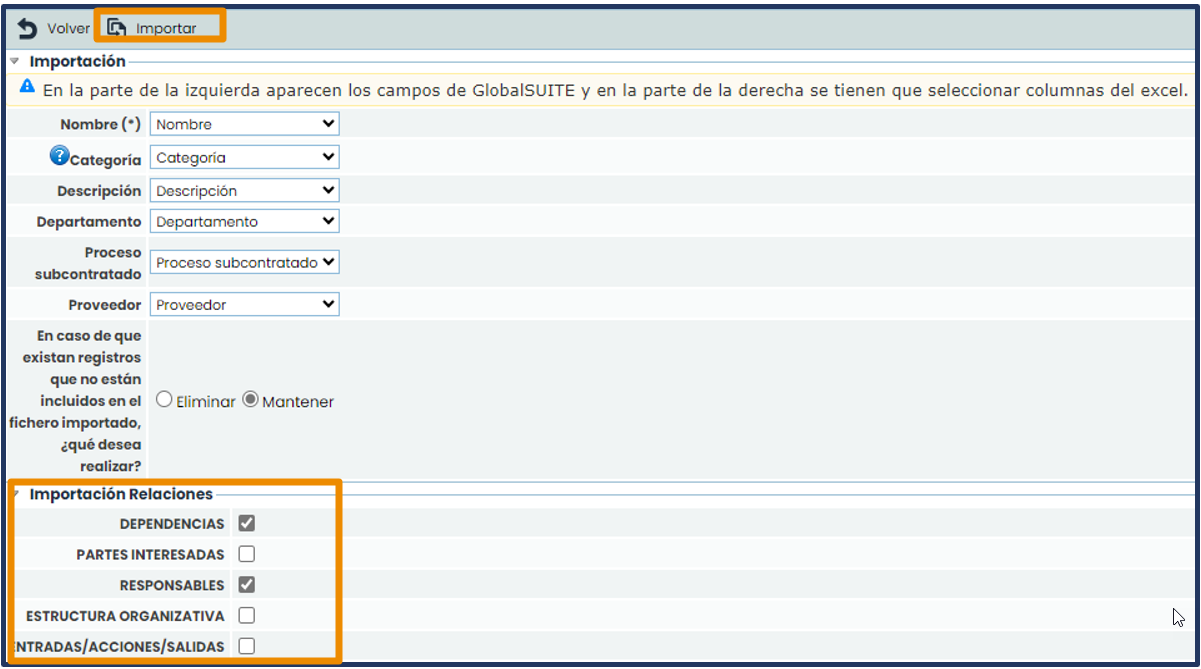Viewport: 1201px width, 669px height.
Task: Collapse the Importación section triangle
Action: (15, 62)
